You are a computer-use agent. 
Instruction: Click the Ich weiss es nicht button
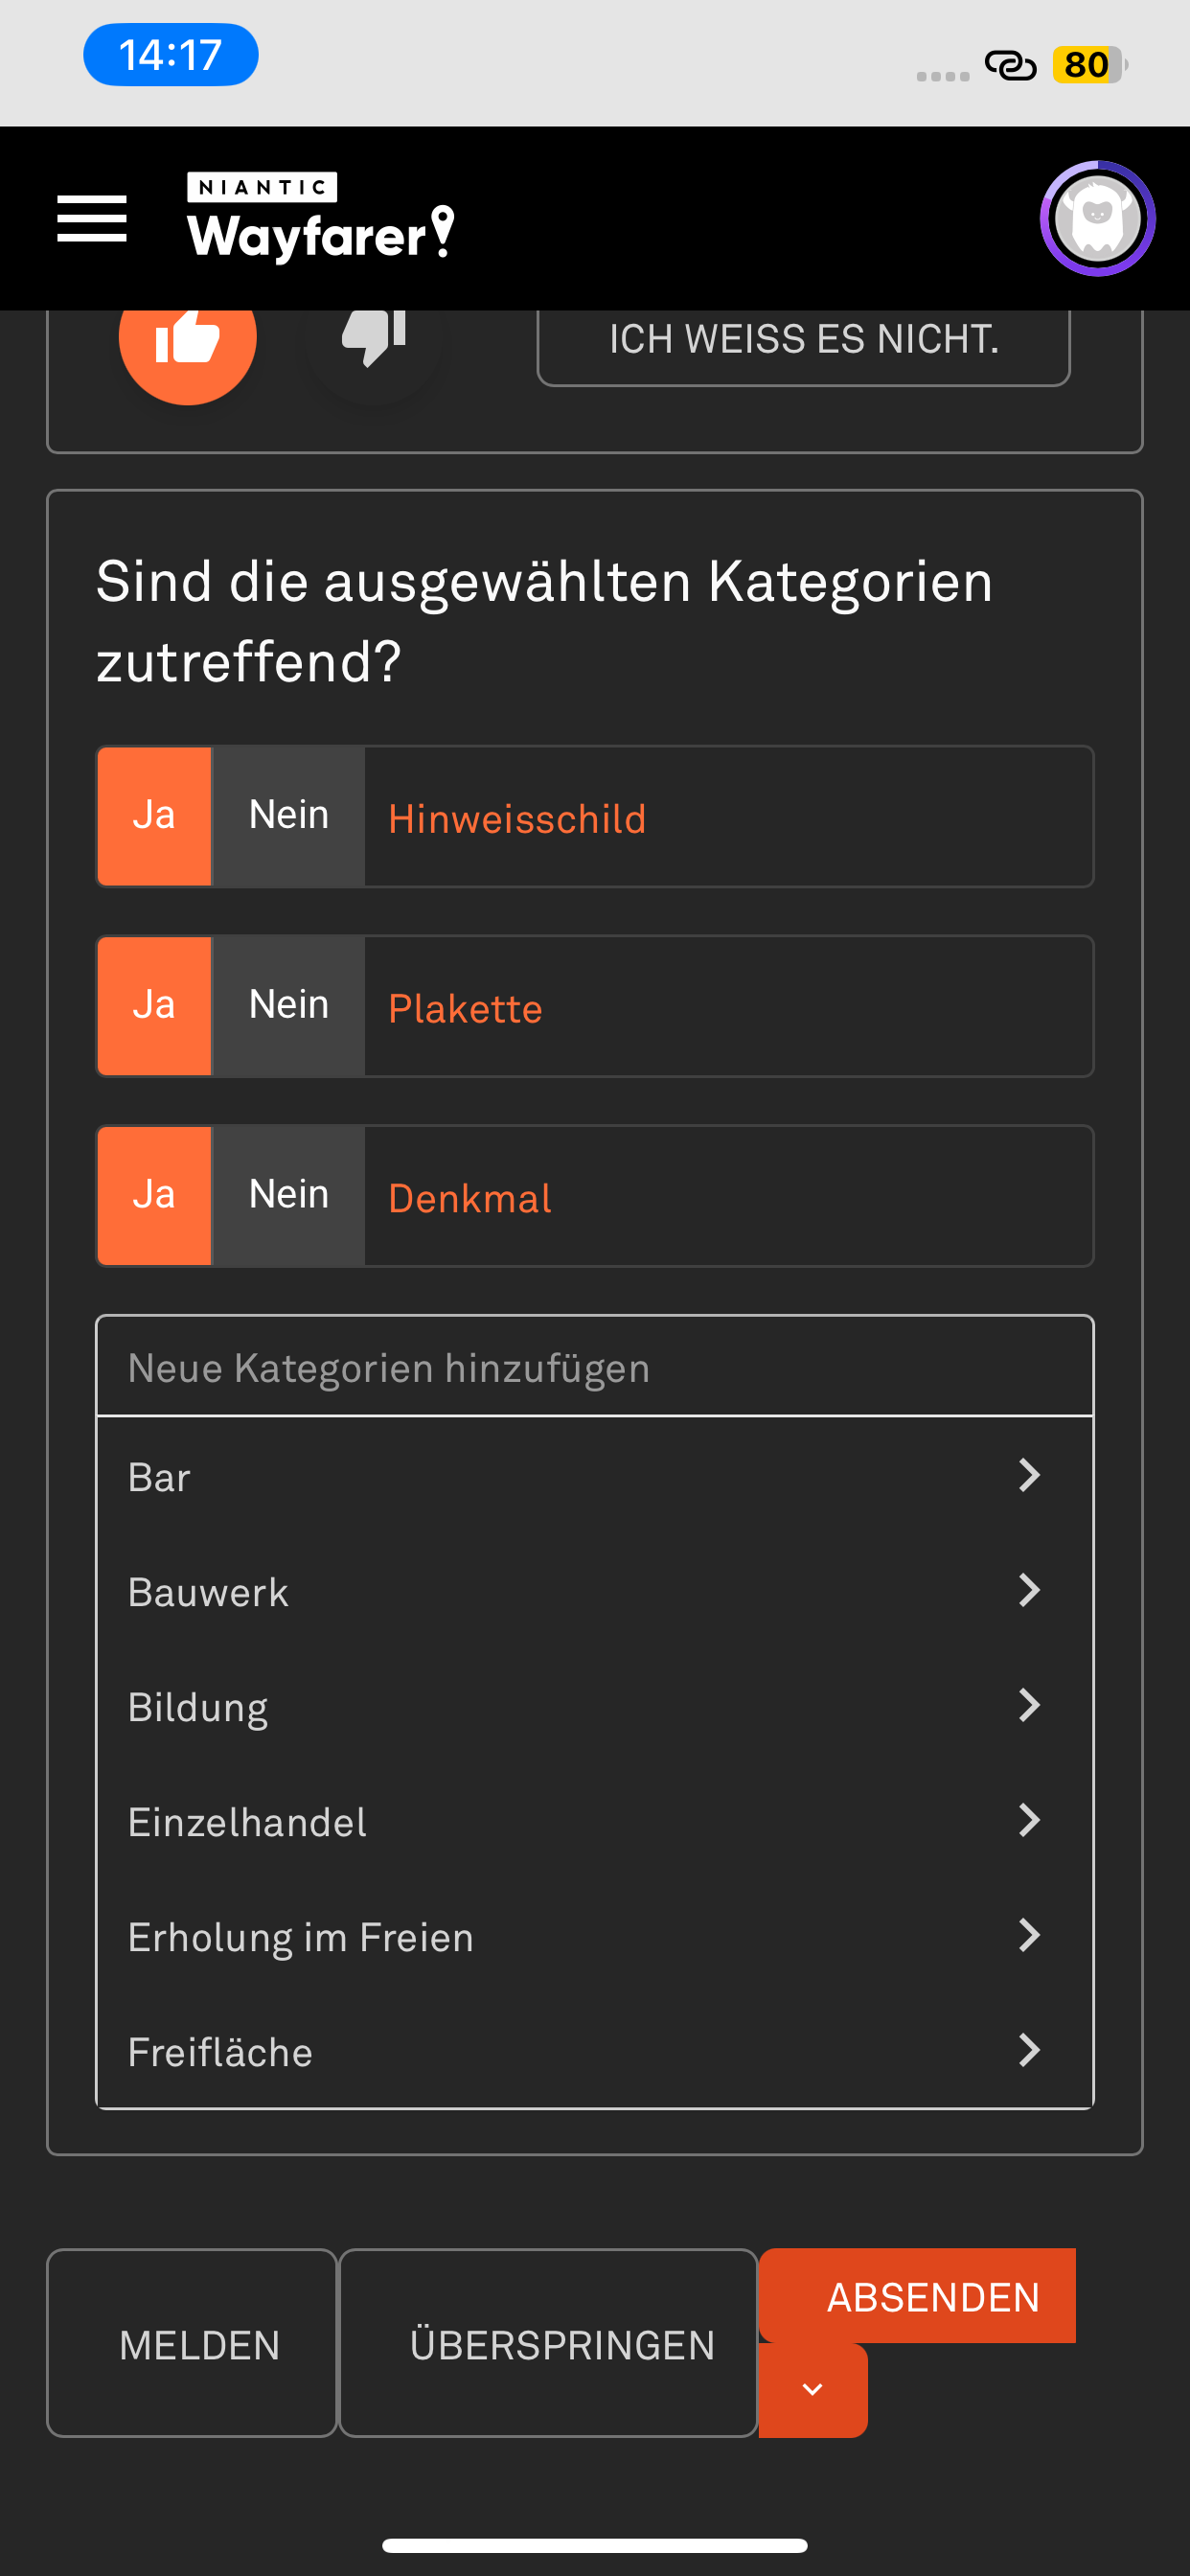(803, 340)
